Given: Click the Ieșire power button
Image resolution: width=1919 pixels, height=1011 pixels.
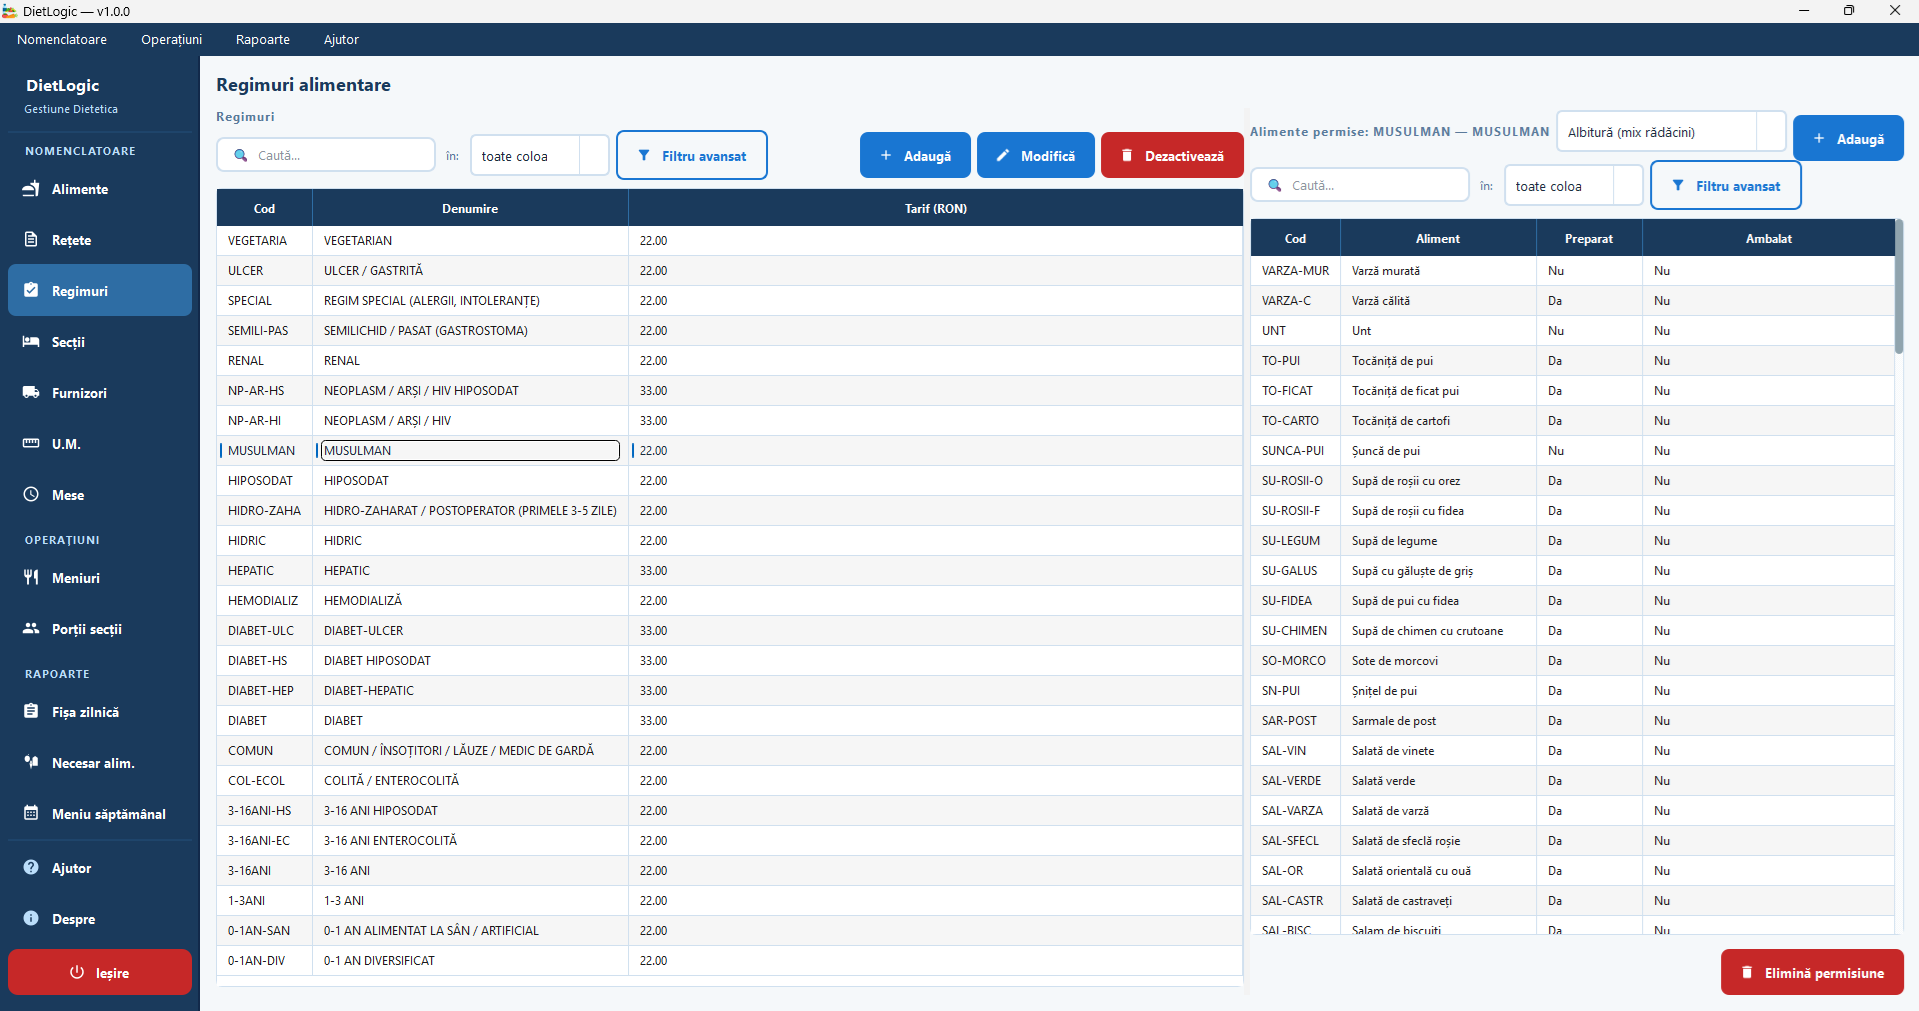Looking at the screenshot, I should pyautogui.click(x=100, y=973).
